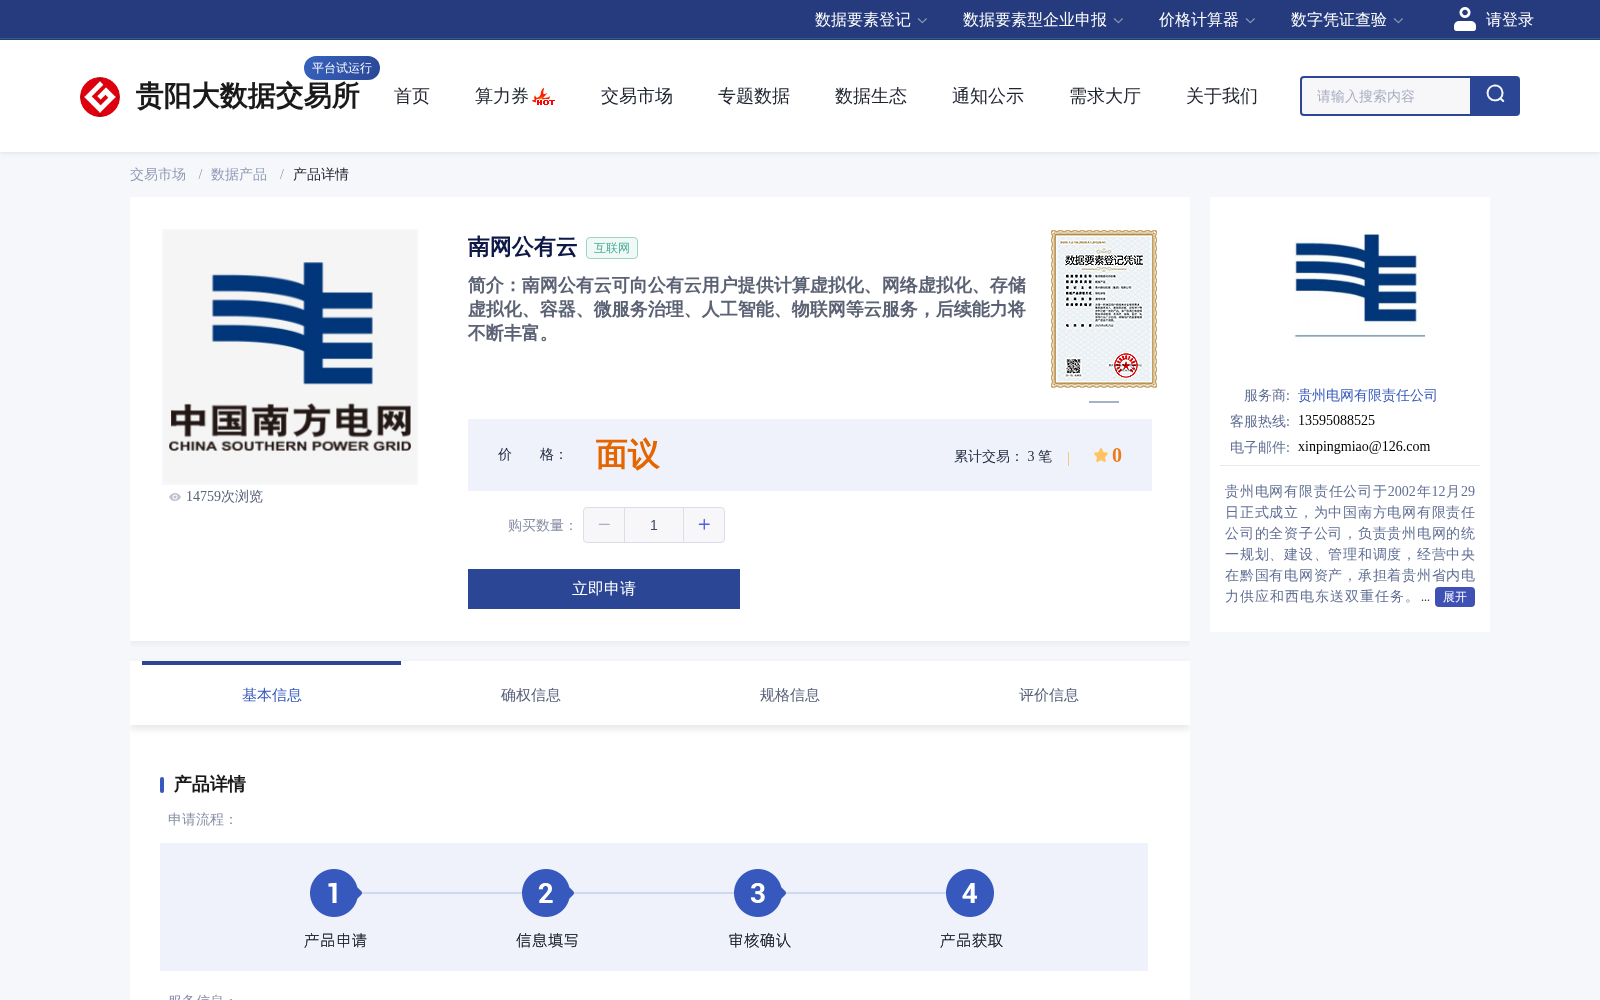Image resolution: width=1600 pixels, height=1000 pixels.
Task: Click the eye views icon
Action: [175, 497]
